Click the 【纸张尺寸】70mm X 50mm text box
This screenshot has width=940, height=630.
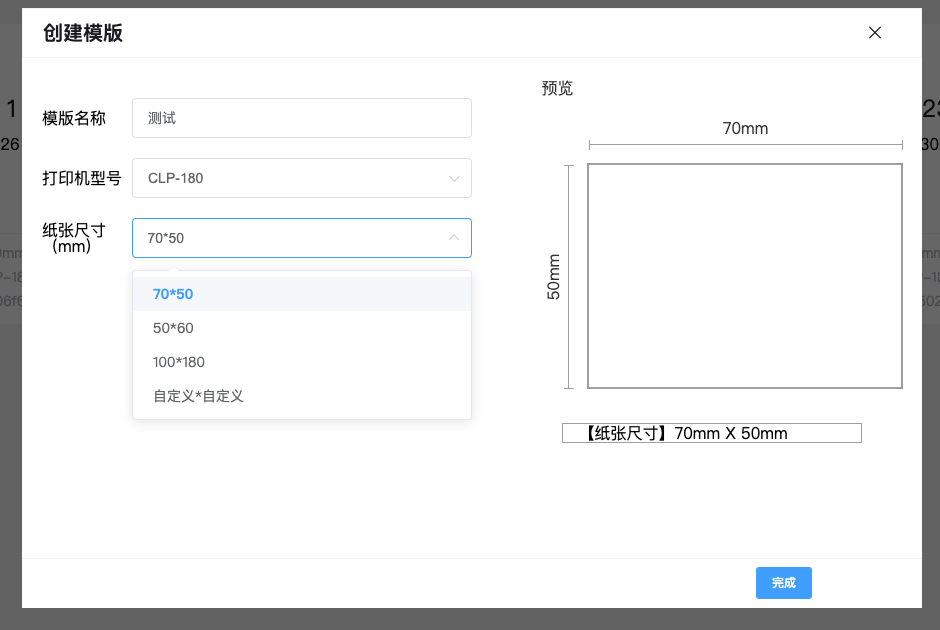click(711, 433)
